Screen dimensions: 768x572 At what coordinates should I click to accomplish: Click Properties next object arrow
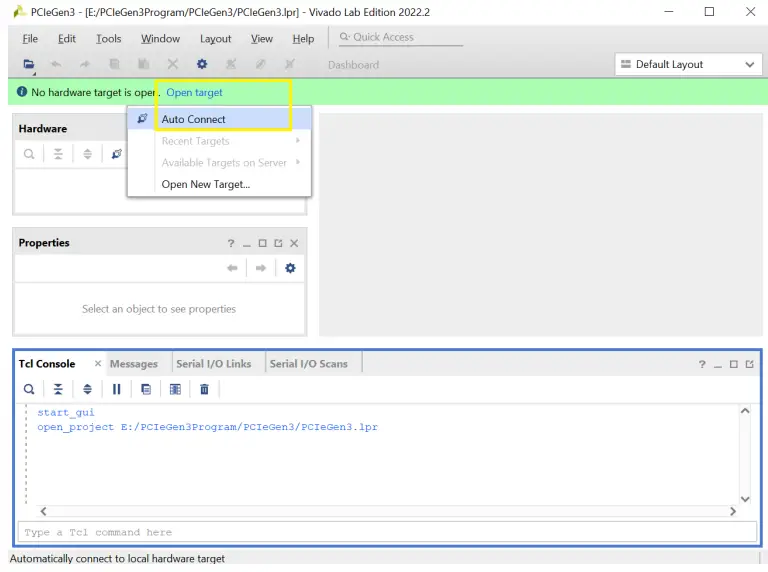261,268
